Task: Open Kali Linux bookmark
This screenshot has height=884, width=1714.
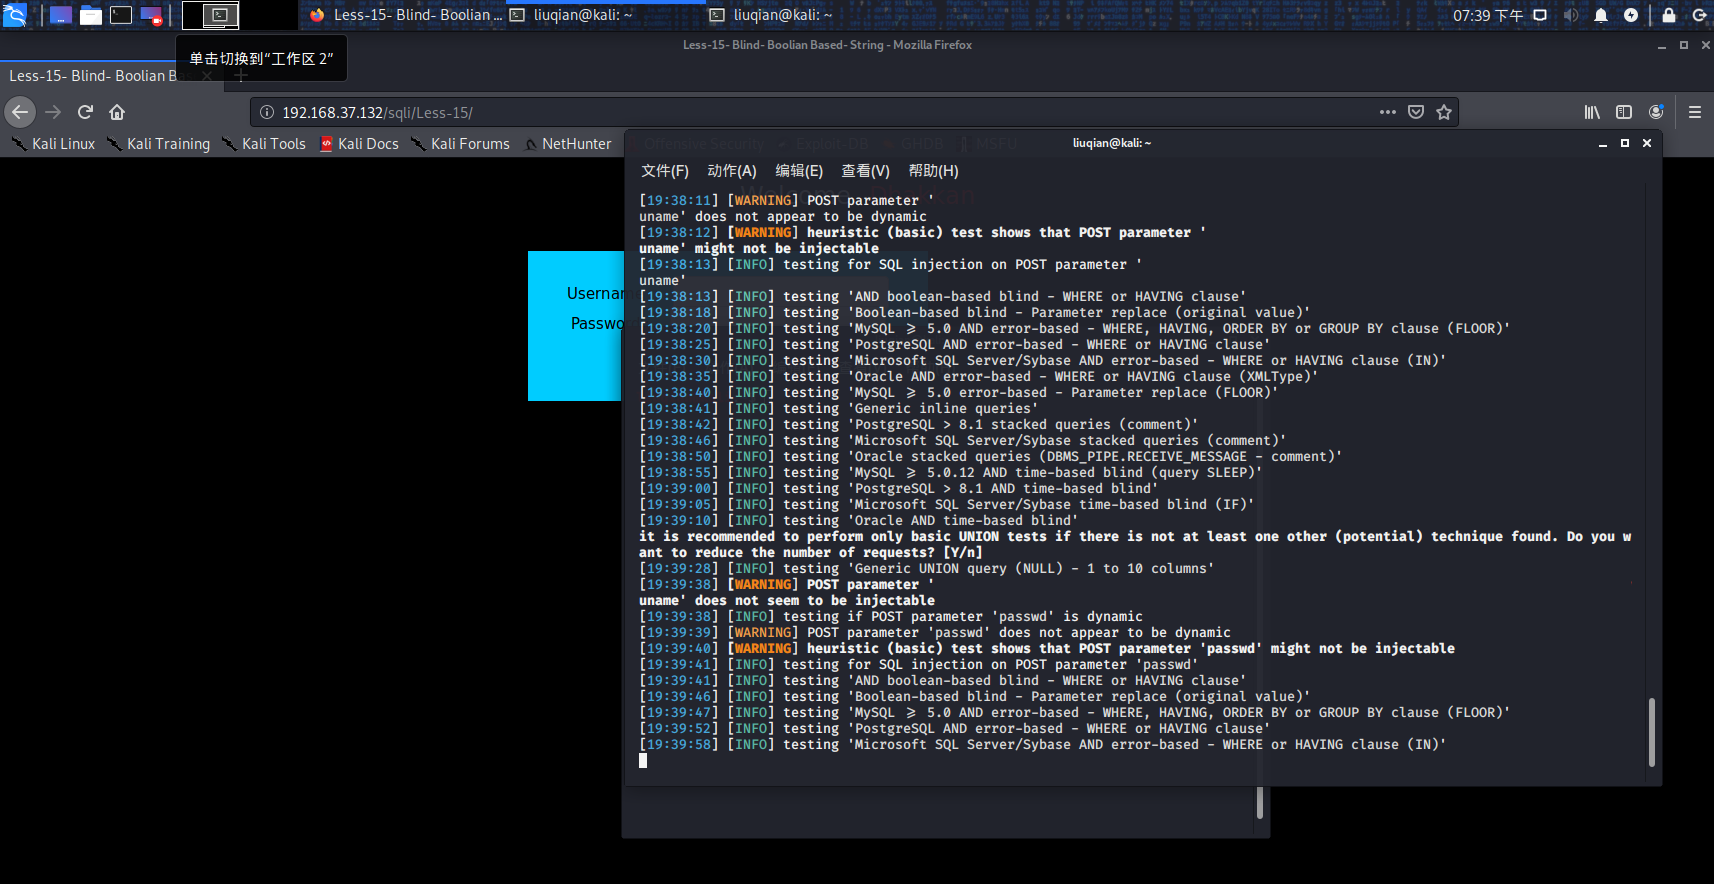Action: coord(54,144)
